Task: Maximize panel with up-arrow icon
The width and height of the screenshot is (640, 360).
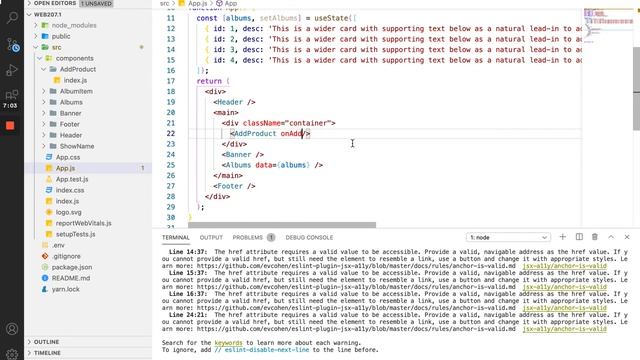Action: click(x=611, y=237)
